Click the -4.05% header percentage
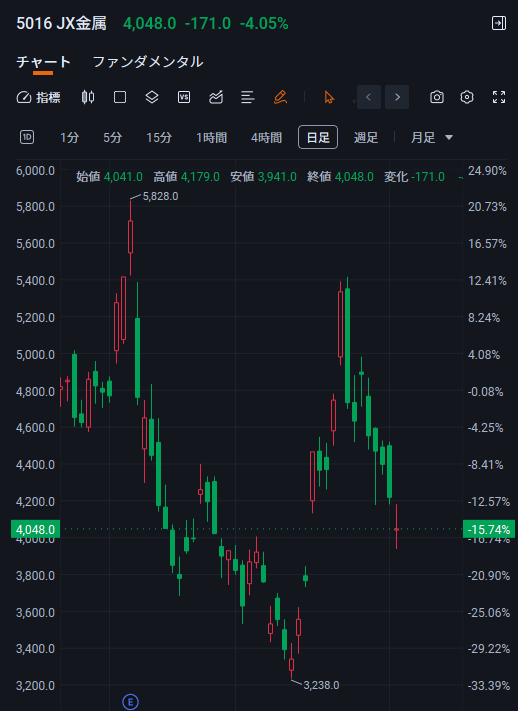 [x=264, y=24]
